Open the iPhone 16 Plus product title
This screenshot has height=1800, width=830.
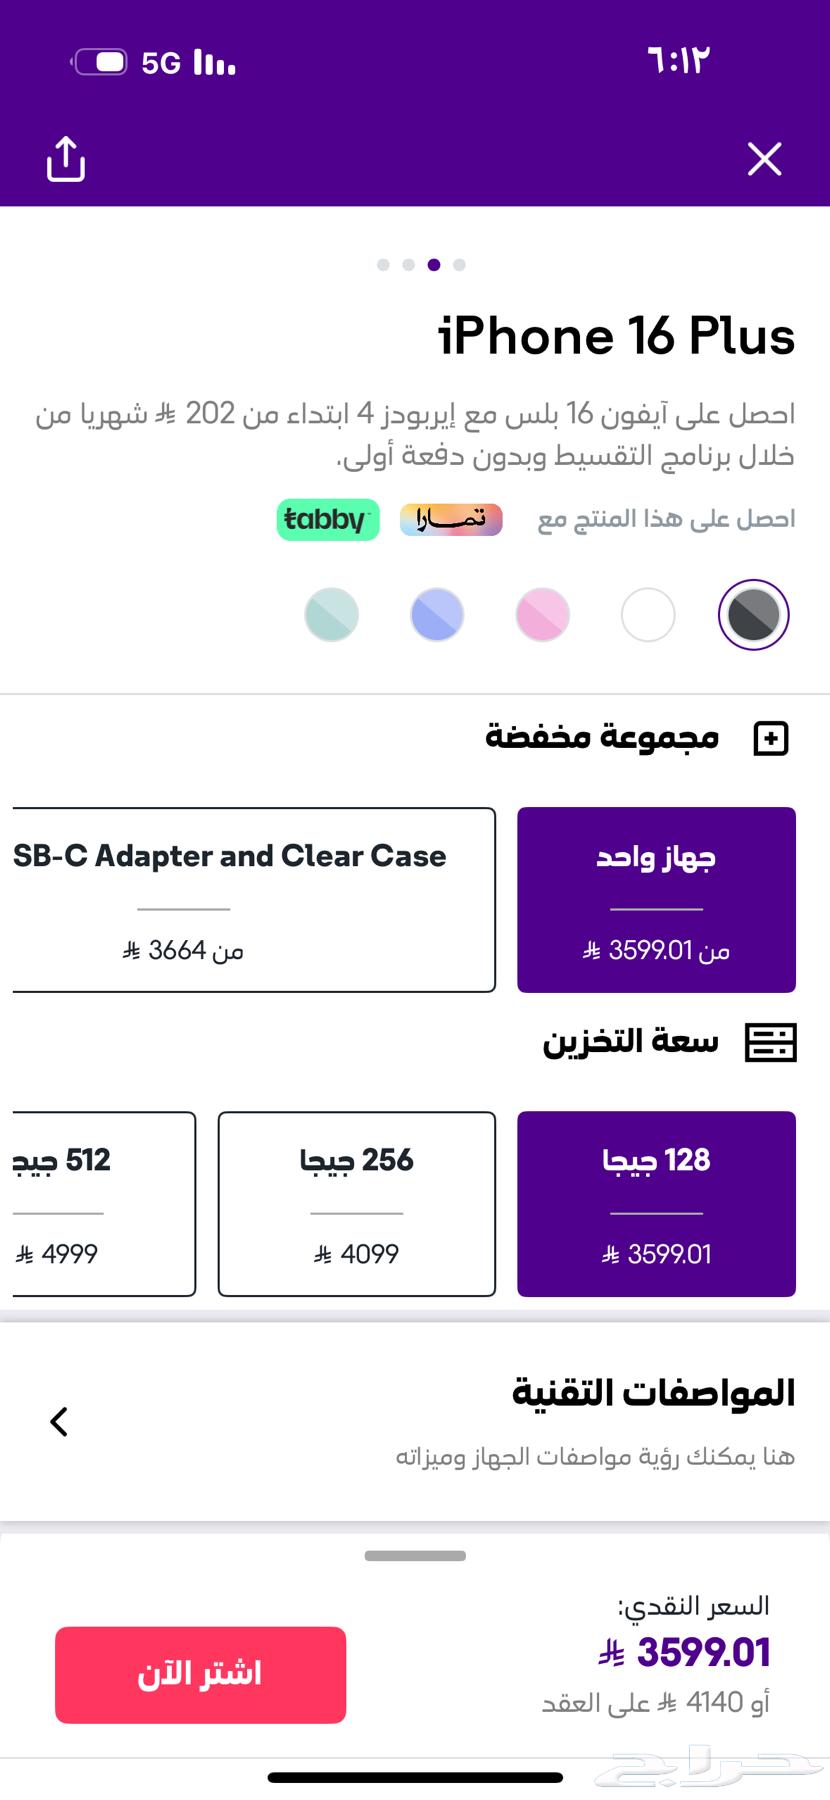point(616,337)
